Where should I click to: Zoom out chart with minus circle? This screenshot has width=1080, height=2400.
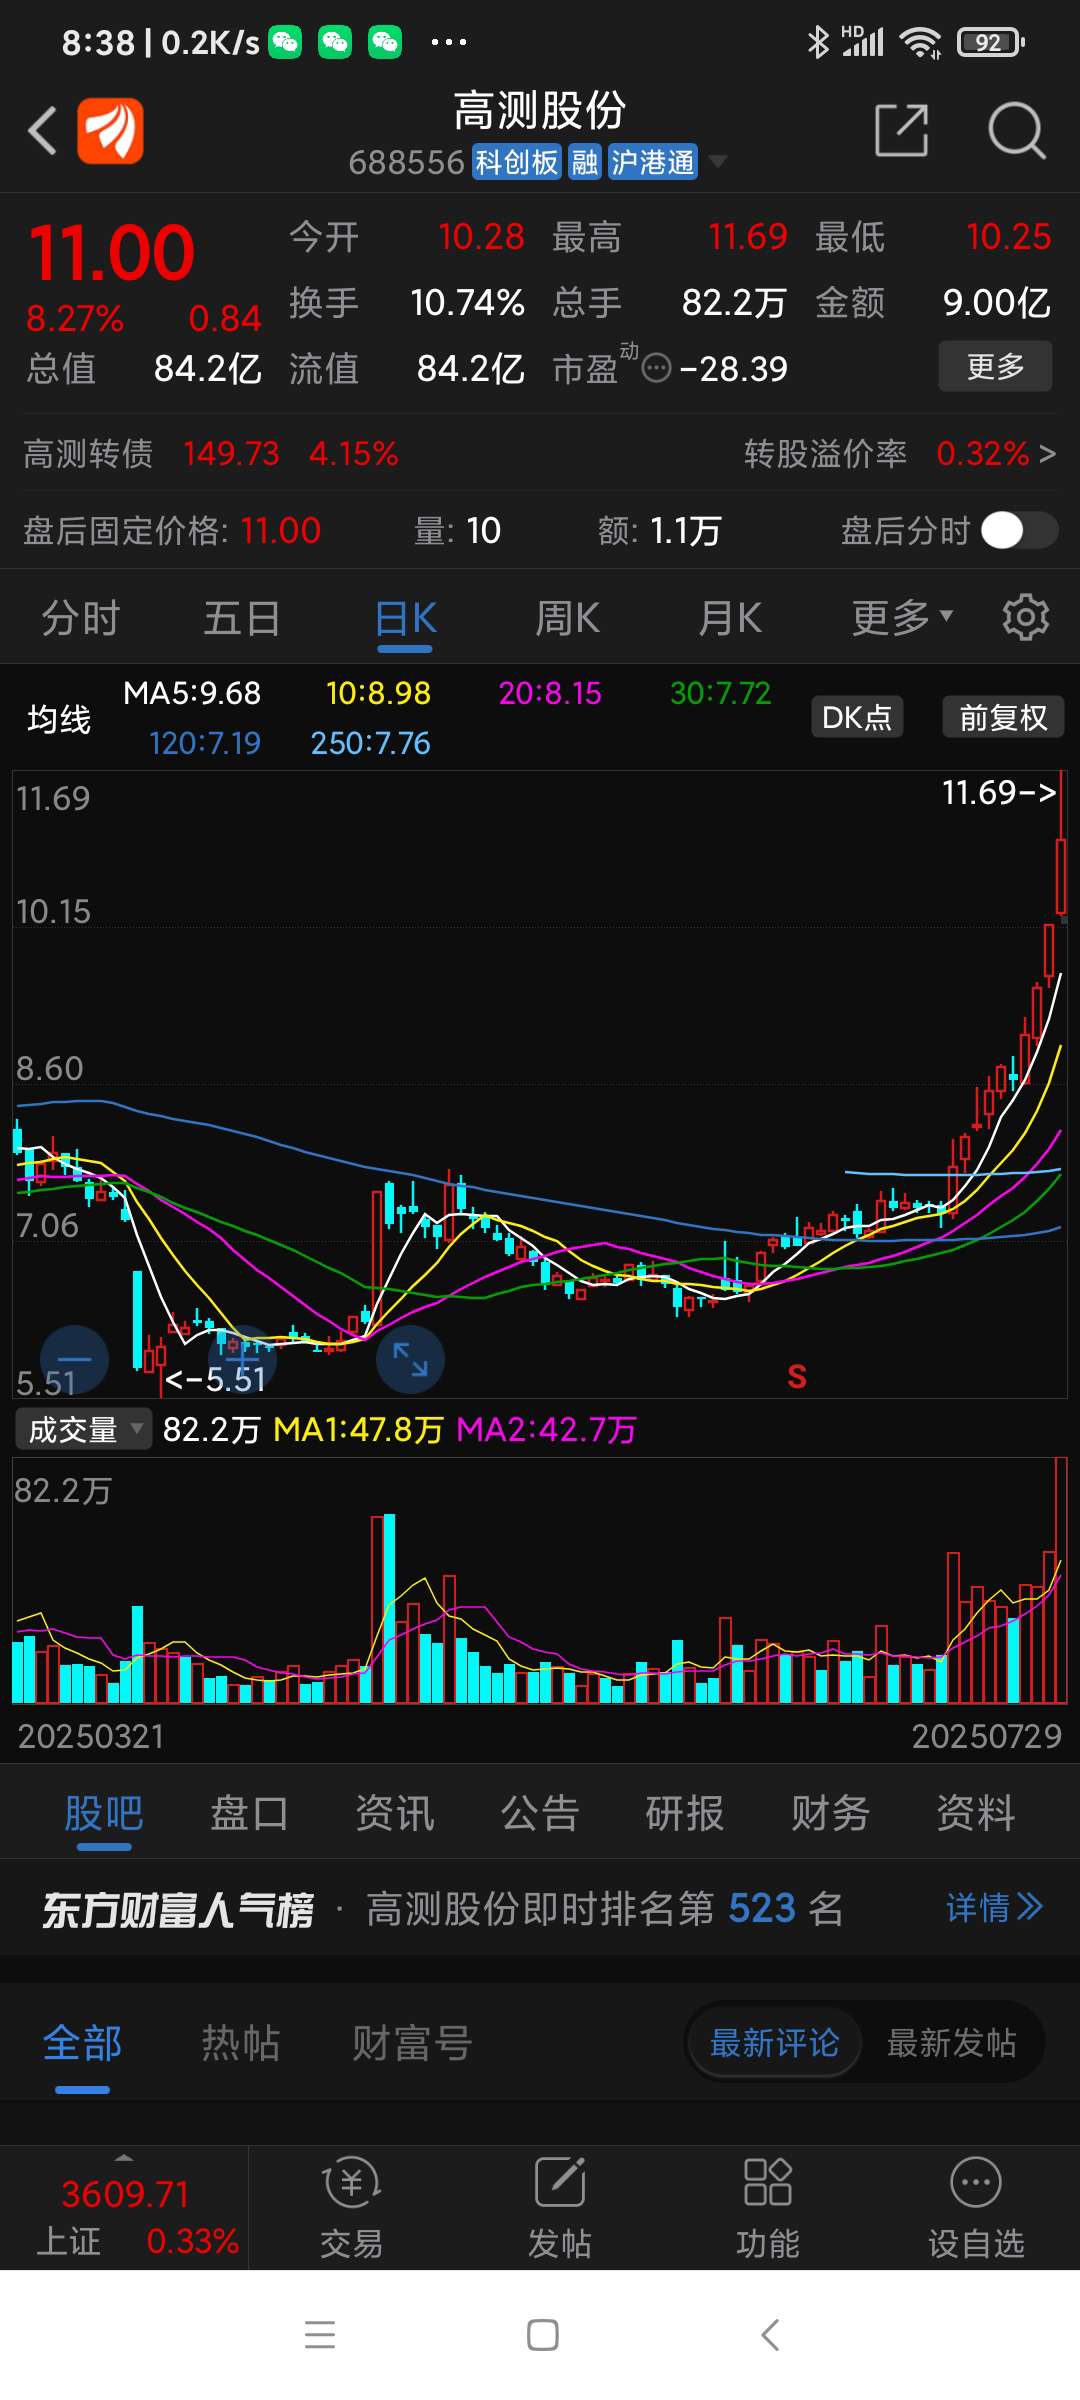click(x=74, y=1359)
